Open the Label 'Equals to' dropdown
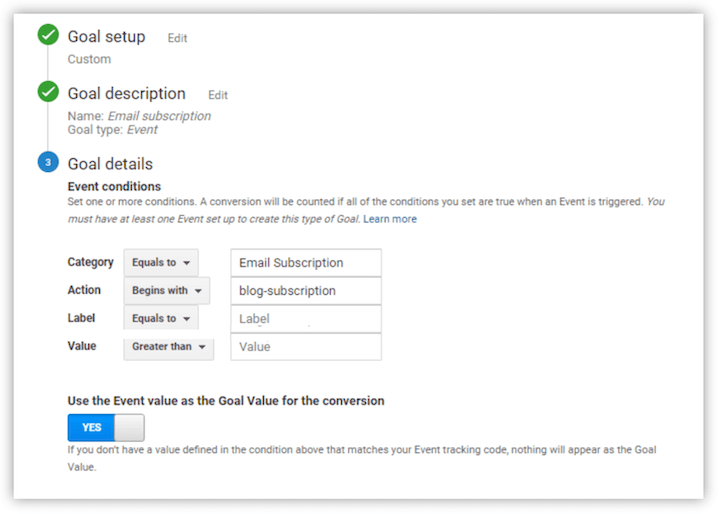Viewport: 720px width, 514px height. click(x=160, y=319)
